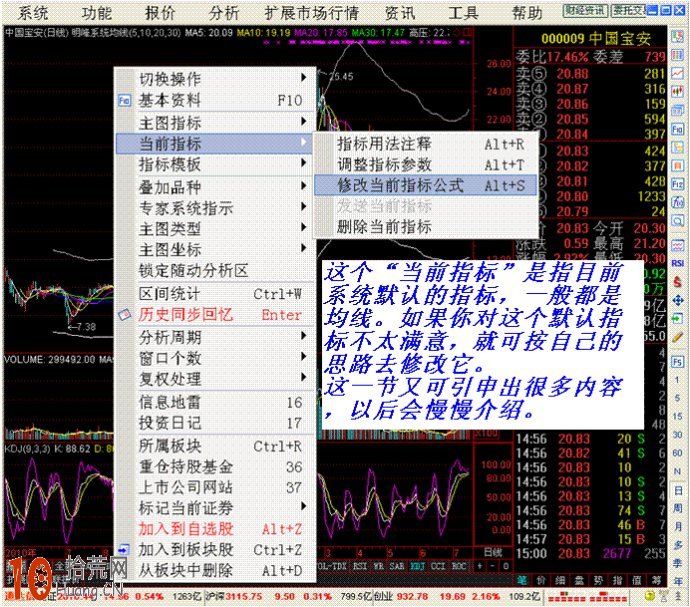Expand the 复权处理 submenu
Viewport: 690px width, 607px height.
[x=215, y=379]
